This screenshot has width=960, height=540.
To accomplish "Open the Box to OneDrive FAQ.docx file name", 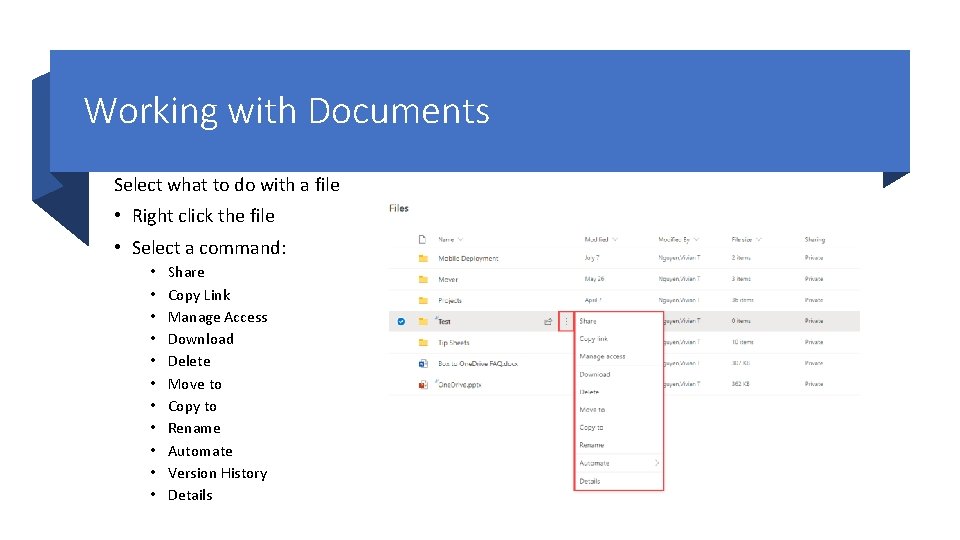I will [x=478, y=364].
